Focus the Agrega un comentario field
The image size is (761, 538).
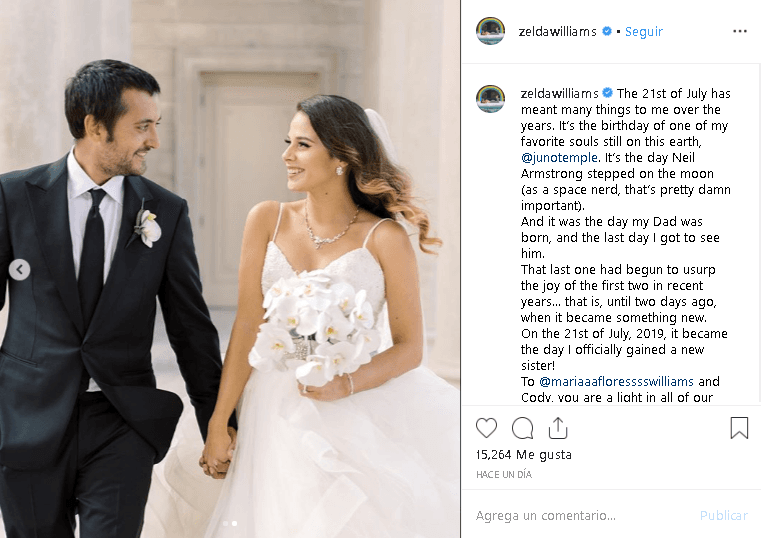pyautogui.click(x=582, y=515)
